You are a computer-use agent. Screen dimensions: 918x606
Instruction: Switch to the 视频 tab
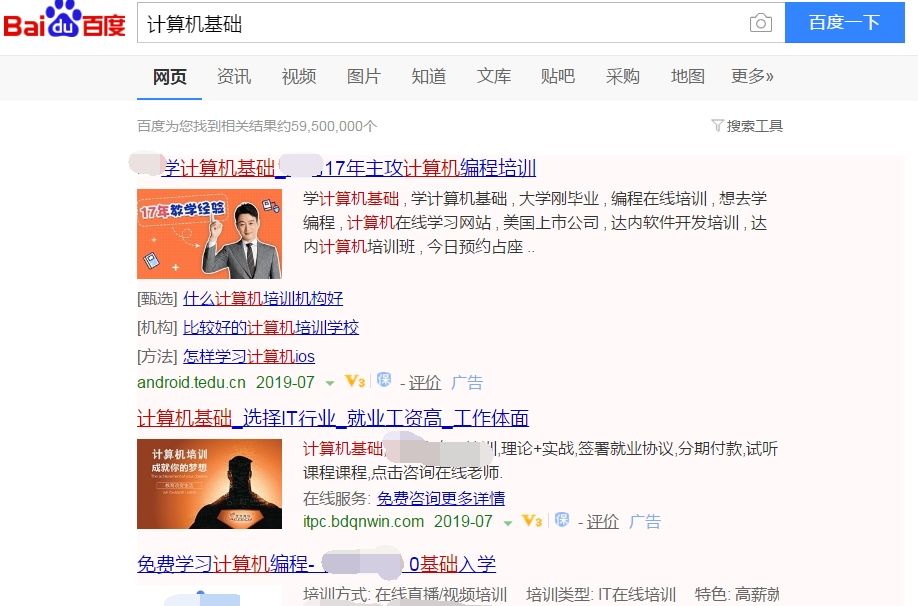point(299,76)
